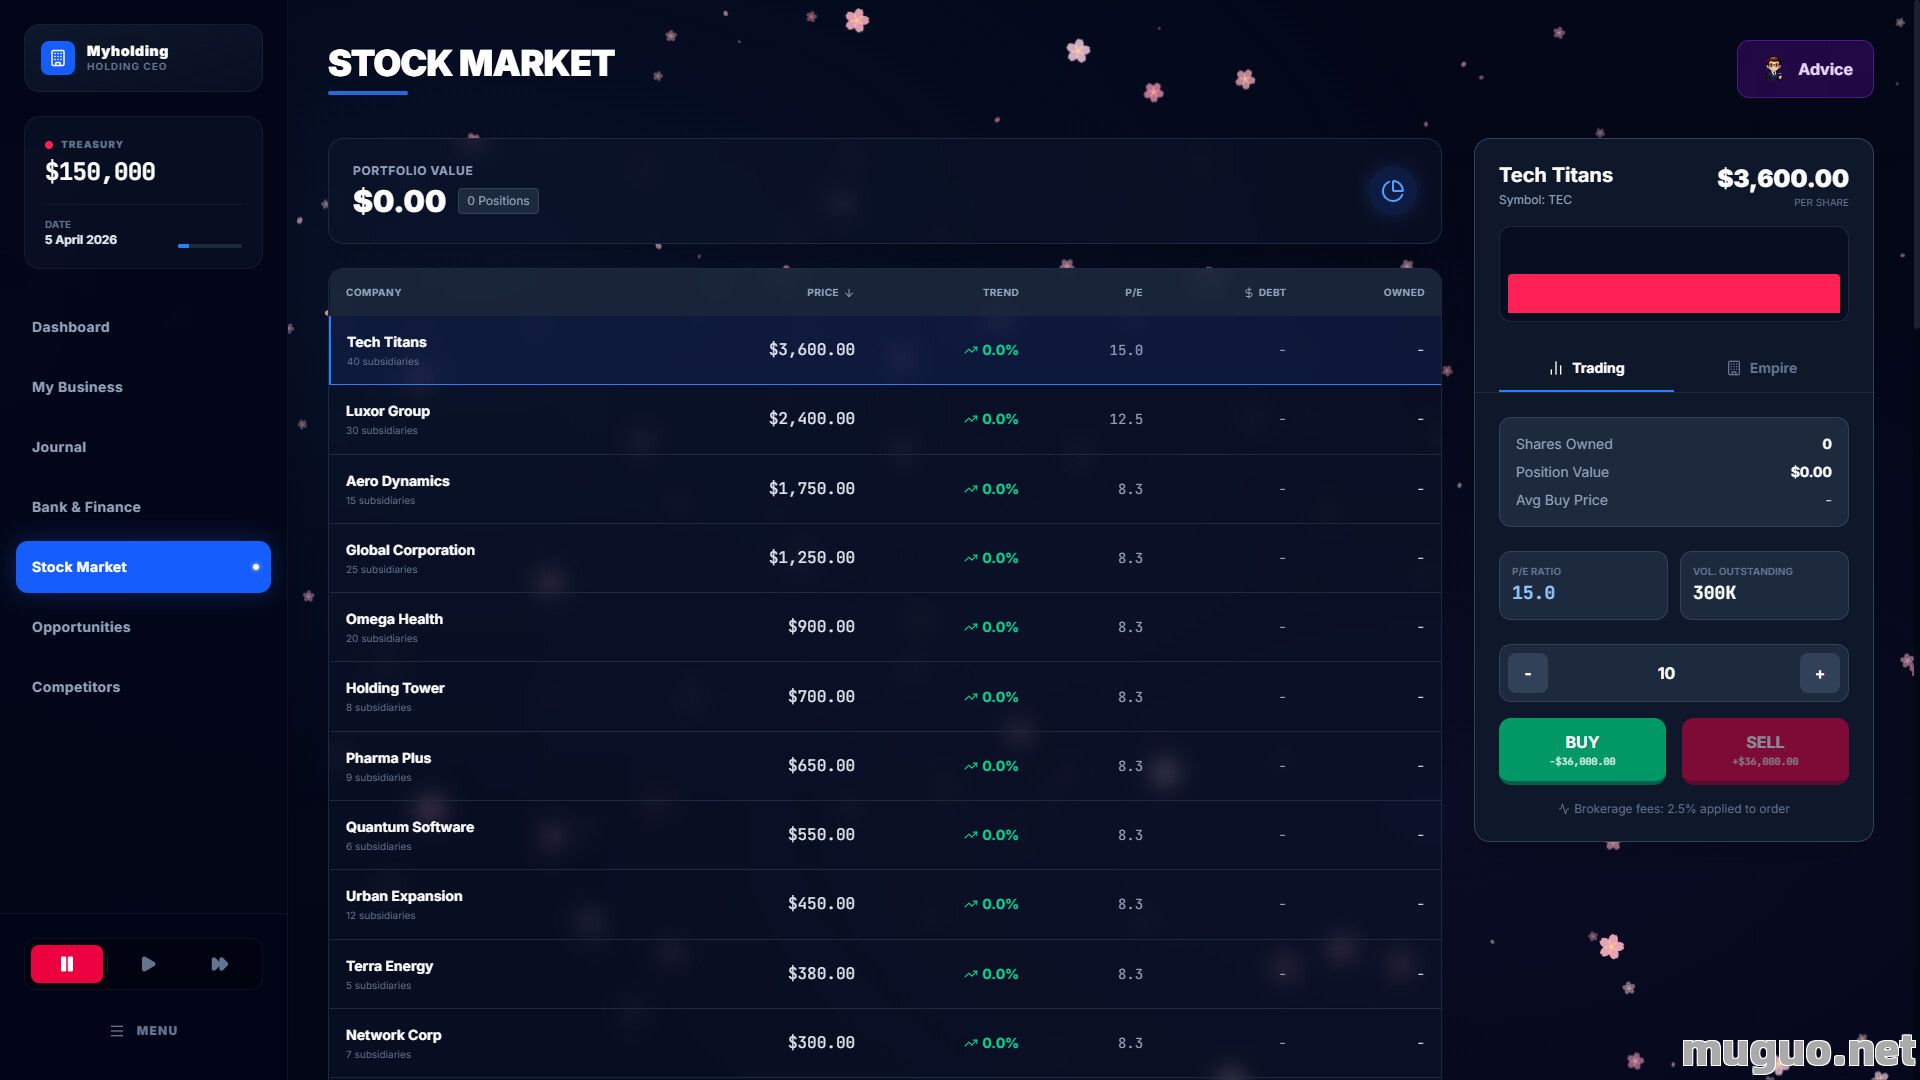This screenshot has height=1080, width=1920.
Task: Sort by TREND column header
Action: tap(1000, 293)
